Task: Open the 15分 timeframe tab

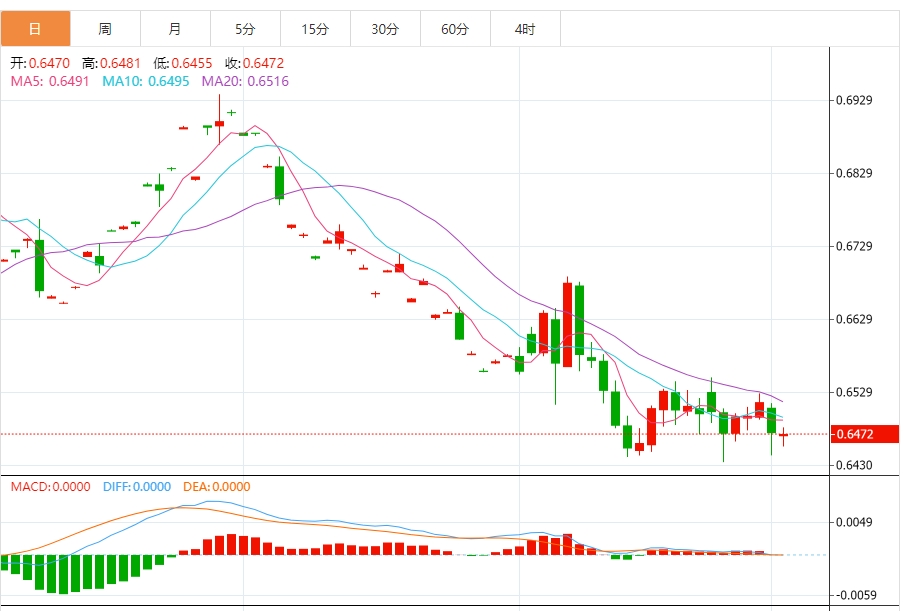Action: click(x=315, y=28)
